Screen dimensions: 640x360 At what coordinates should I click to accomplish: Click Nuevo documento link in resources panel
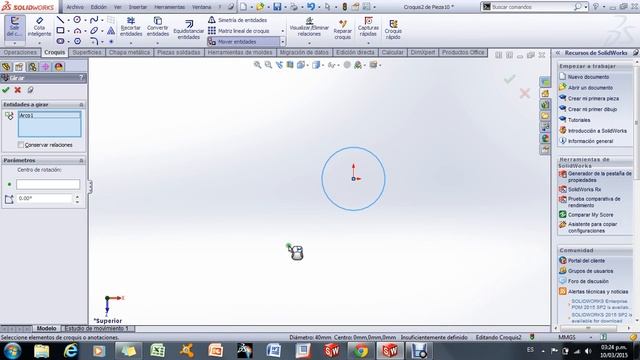[x=588, y=77]
